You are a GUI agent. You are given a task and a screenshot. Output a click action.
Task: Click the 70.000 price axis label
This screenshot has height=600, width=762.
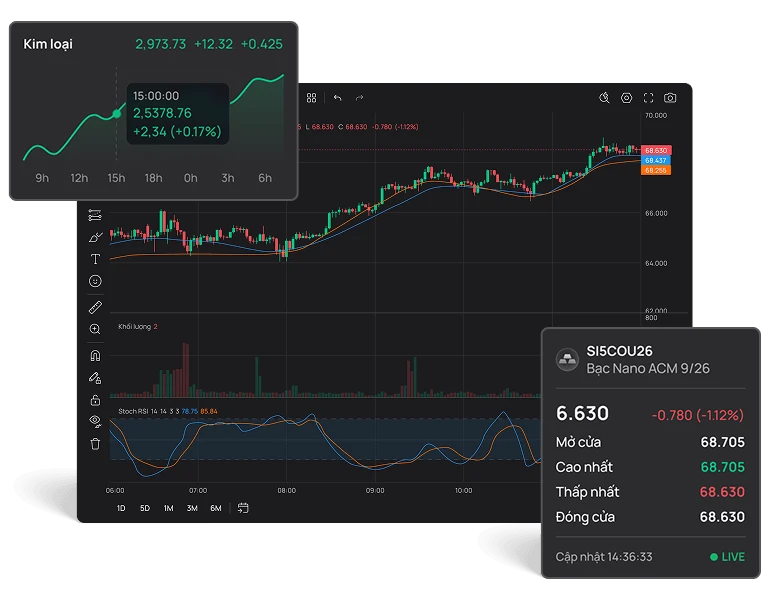pos(656,116)
